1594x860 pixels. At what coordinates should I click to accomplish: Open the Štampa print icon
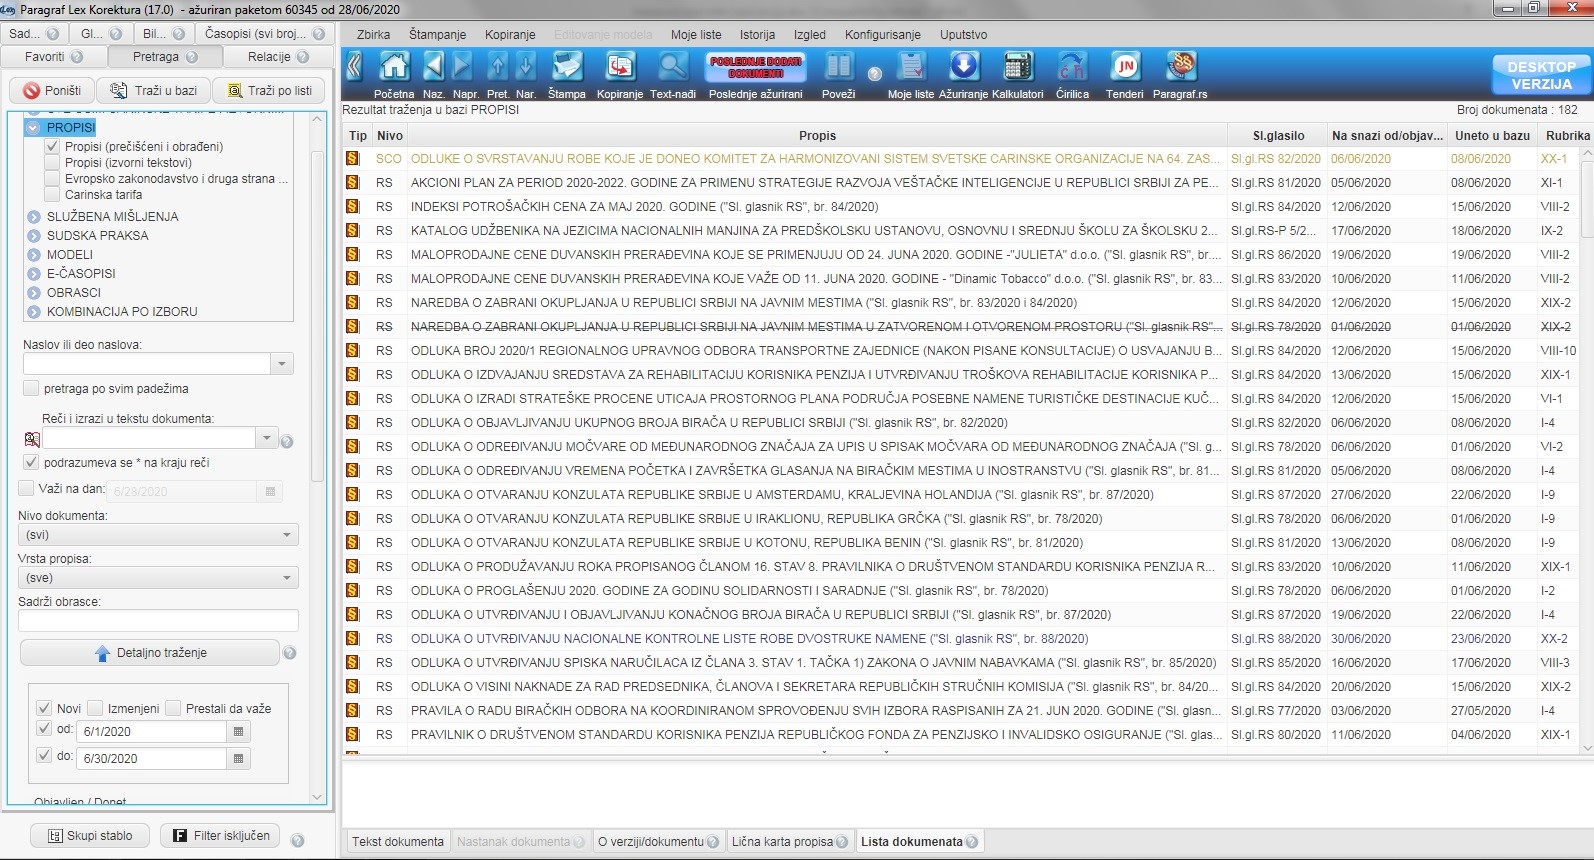click(x=567, y=68)
